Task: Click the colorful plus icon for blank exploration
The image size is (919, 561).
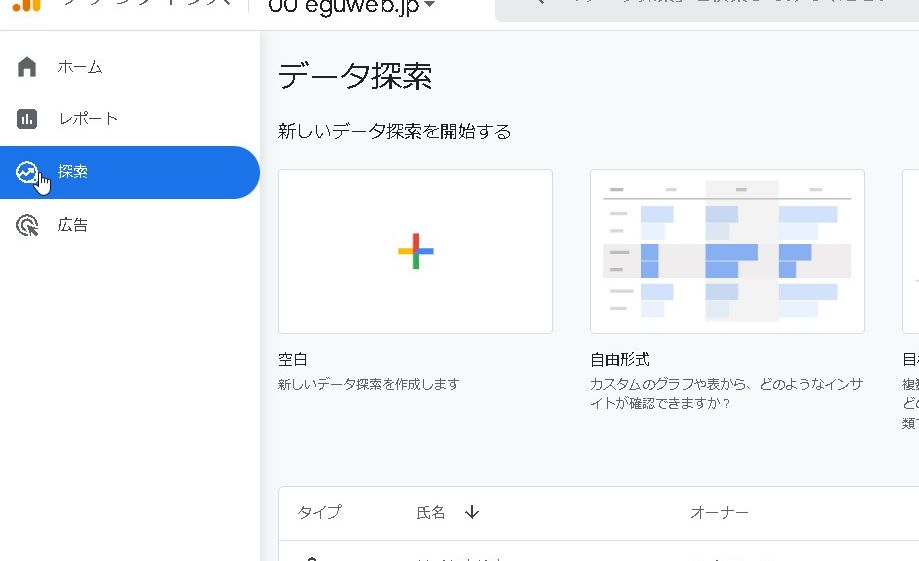Action: pos(415,251)
